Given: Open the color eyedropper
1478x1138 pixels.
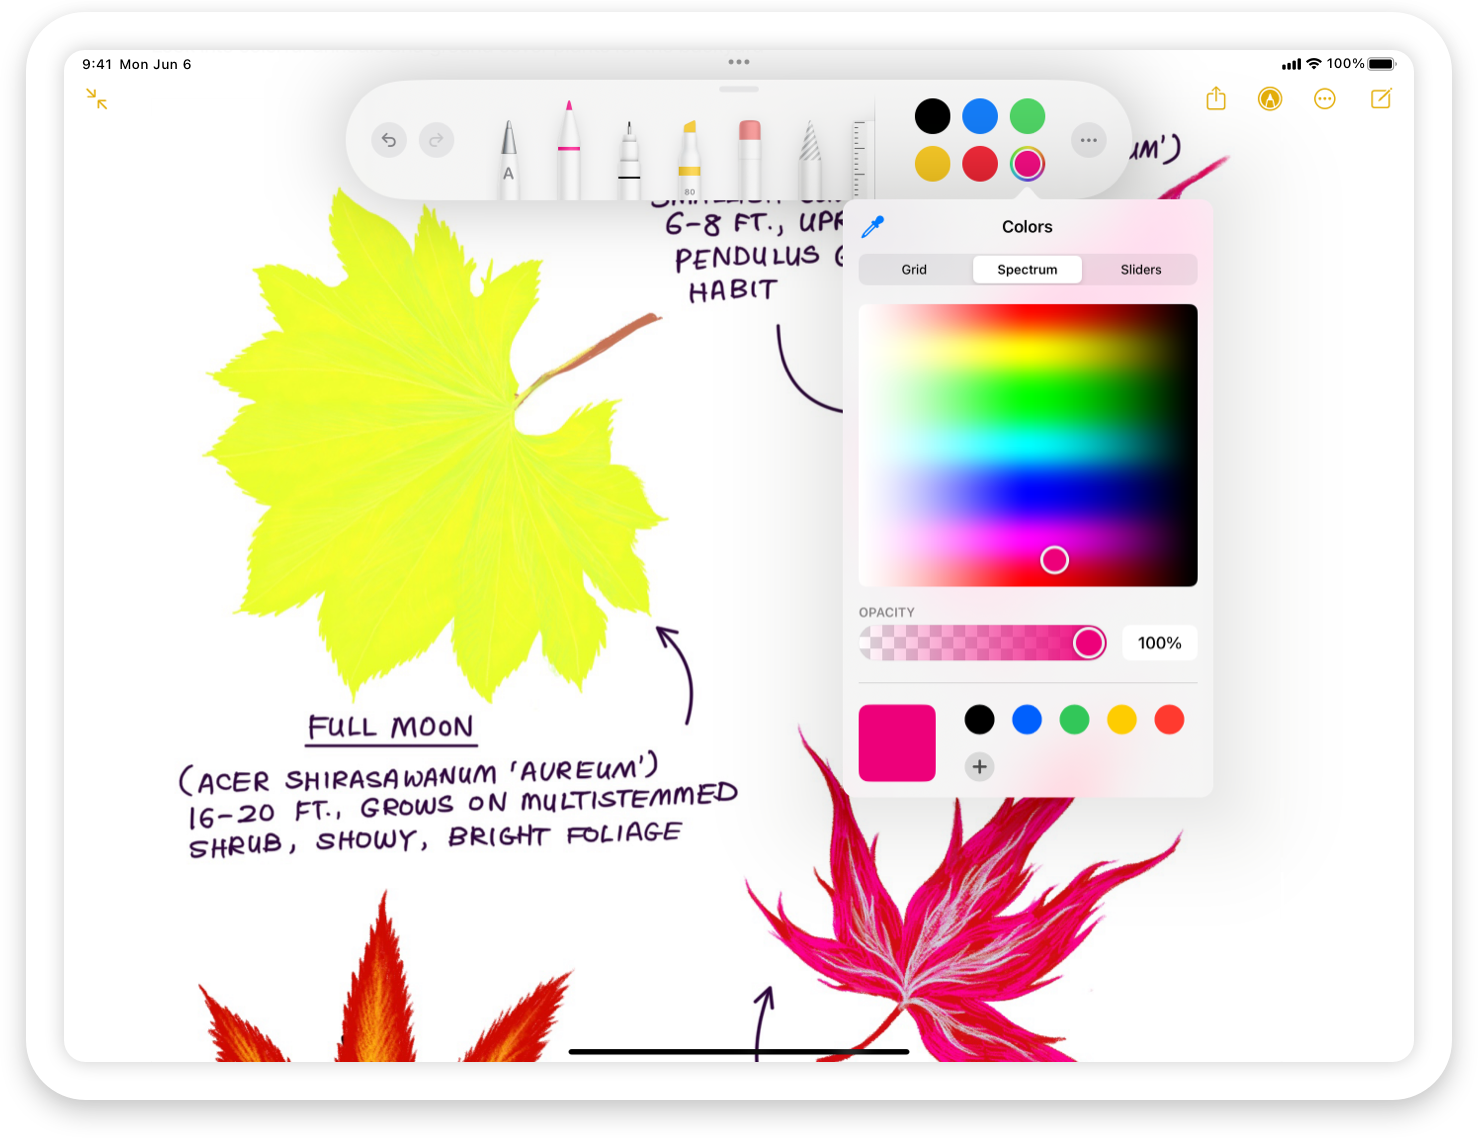Looking at the screenshot, I should [871, 226].
